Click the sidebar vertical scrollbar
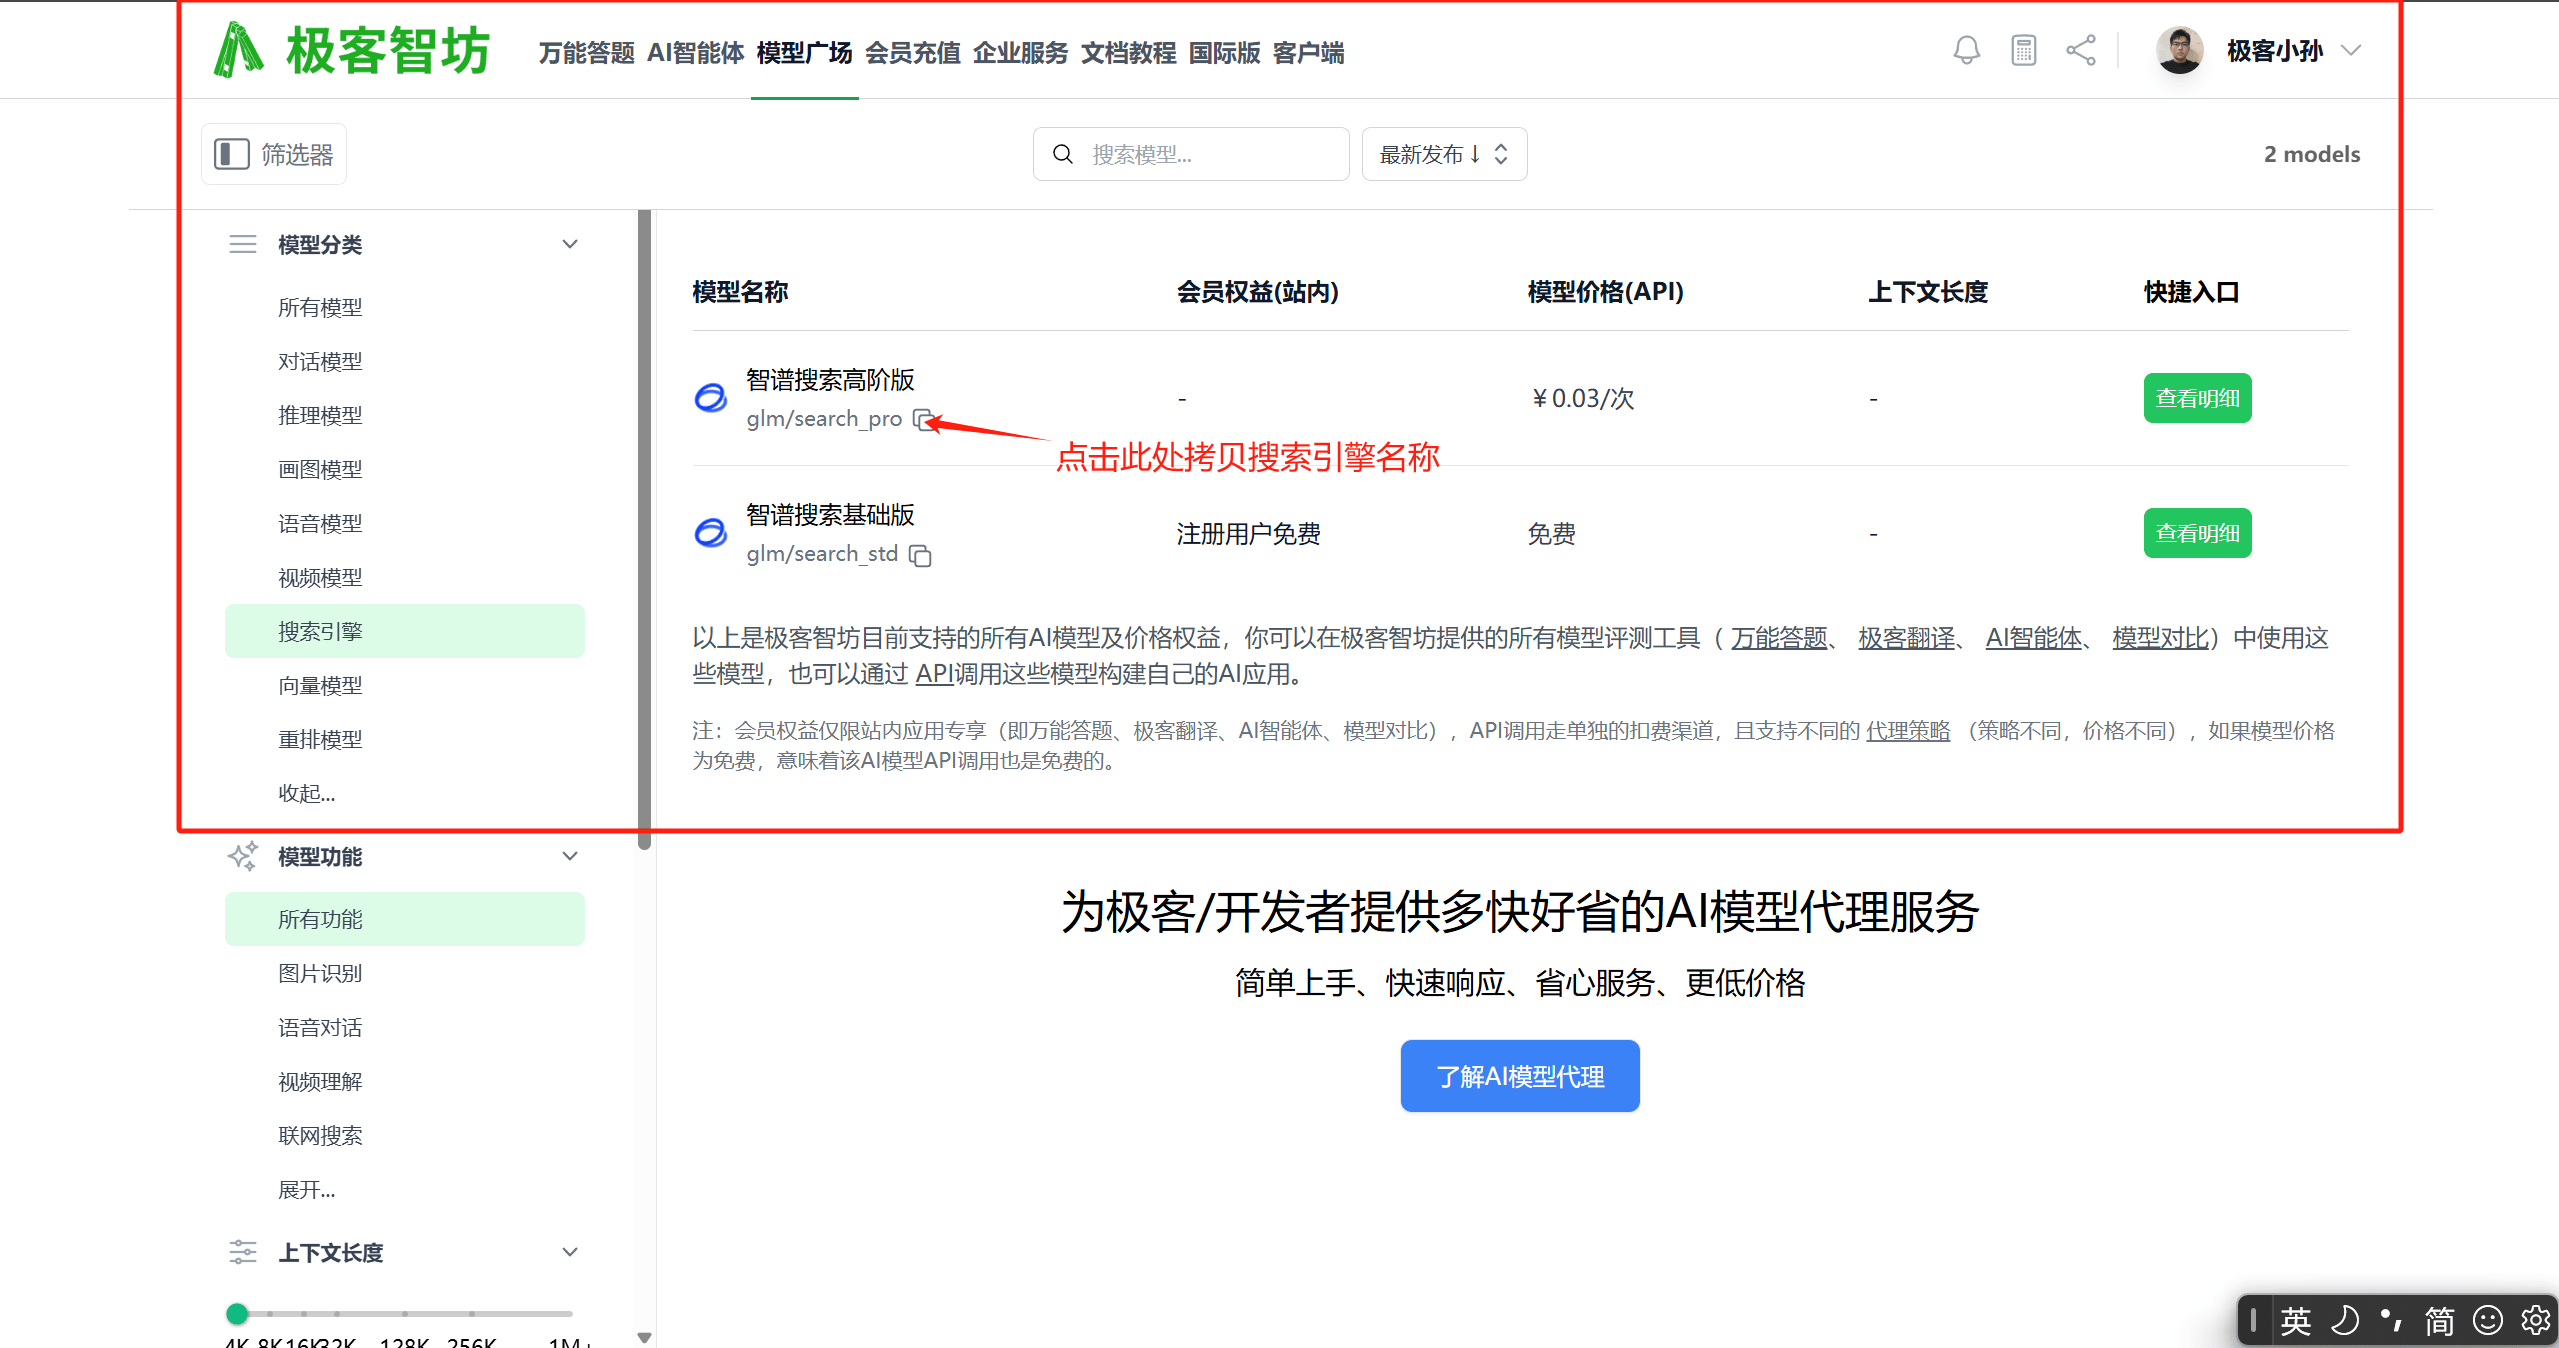This screenshot has height=1348, width=2559. tap(644, 530)
